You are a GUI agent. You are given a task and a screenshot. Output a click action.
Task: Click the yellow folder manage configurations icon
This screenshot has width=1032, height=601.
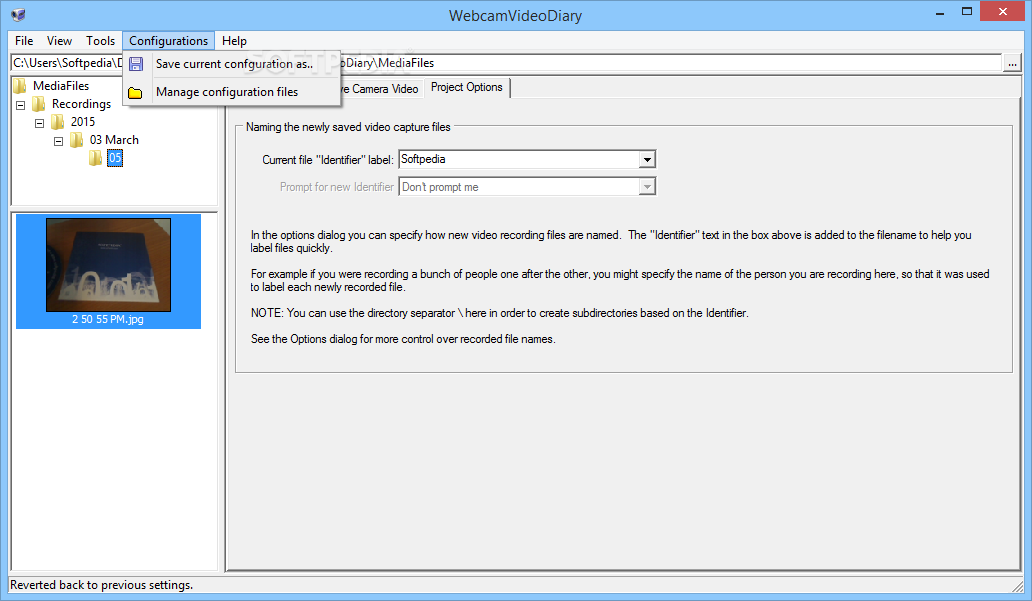[x=135, y=93]
